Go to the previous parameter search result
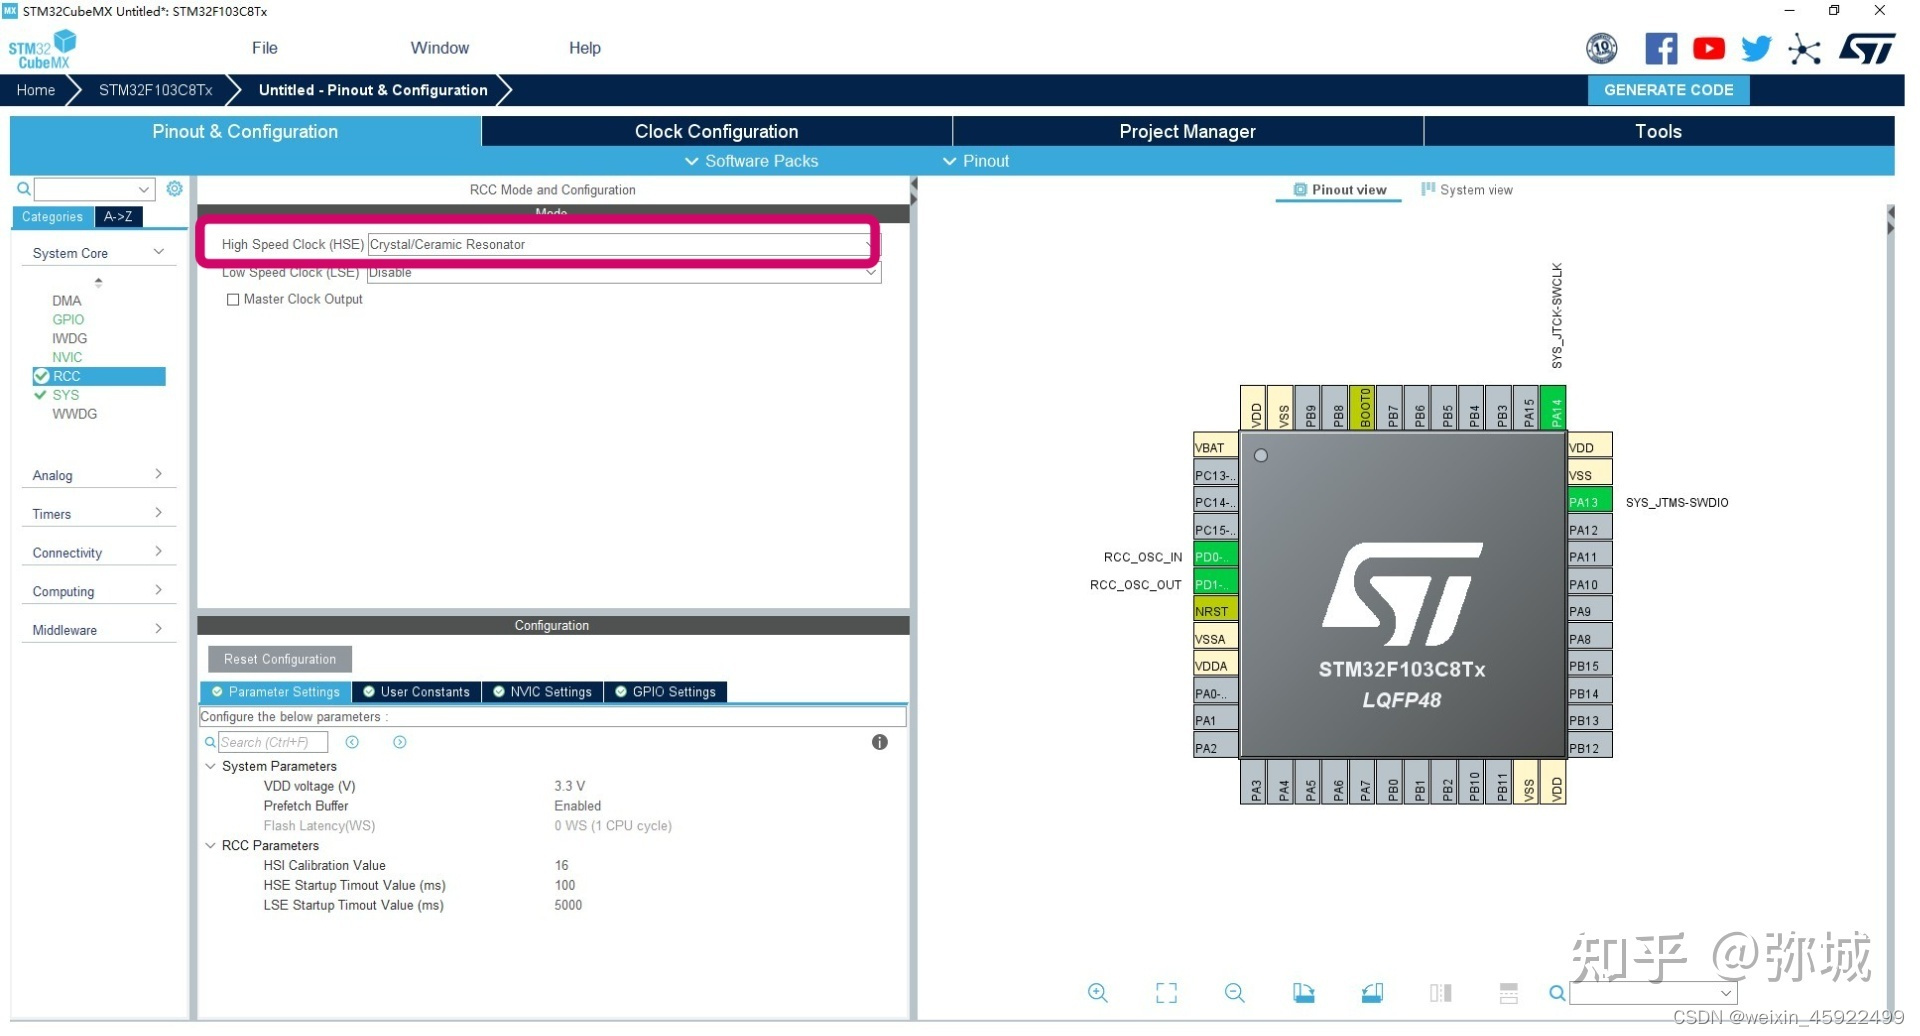 click(352, 743)
